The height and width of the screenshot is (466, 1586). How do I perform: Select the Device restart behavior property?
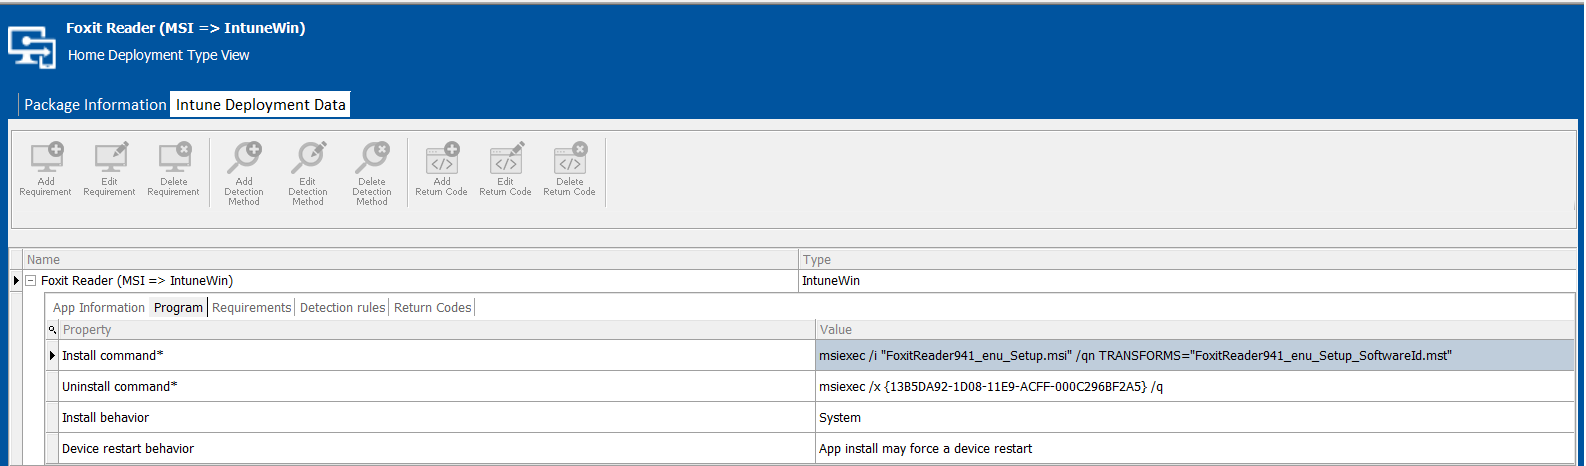437,449
